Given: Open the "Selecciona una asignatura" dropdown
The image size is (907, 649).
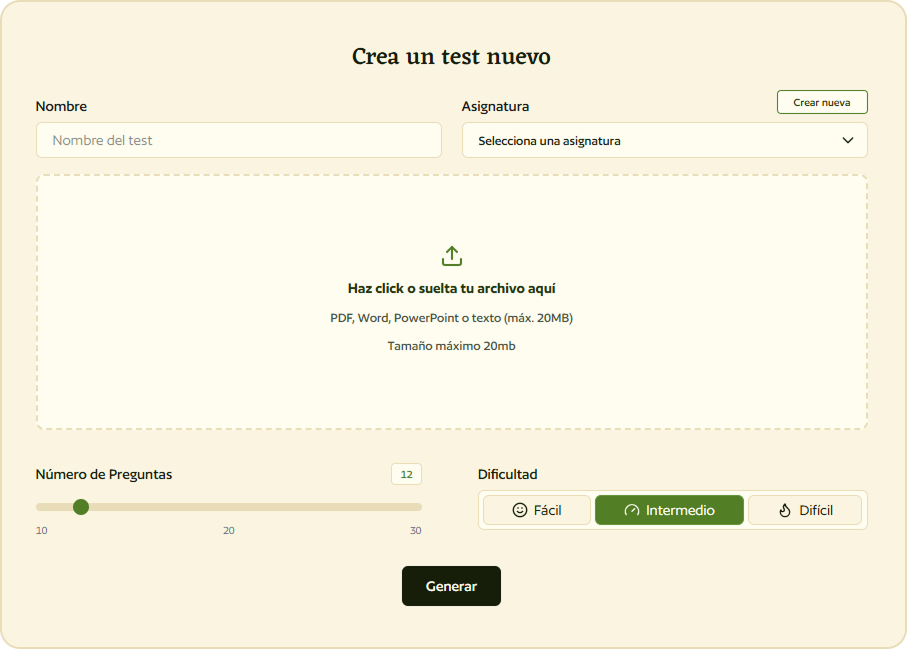Looking at the screenshot, I should click(x=664, y=140).
